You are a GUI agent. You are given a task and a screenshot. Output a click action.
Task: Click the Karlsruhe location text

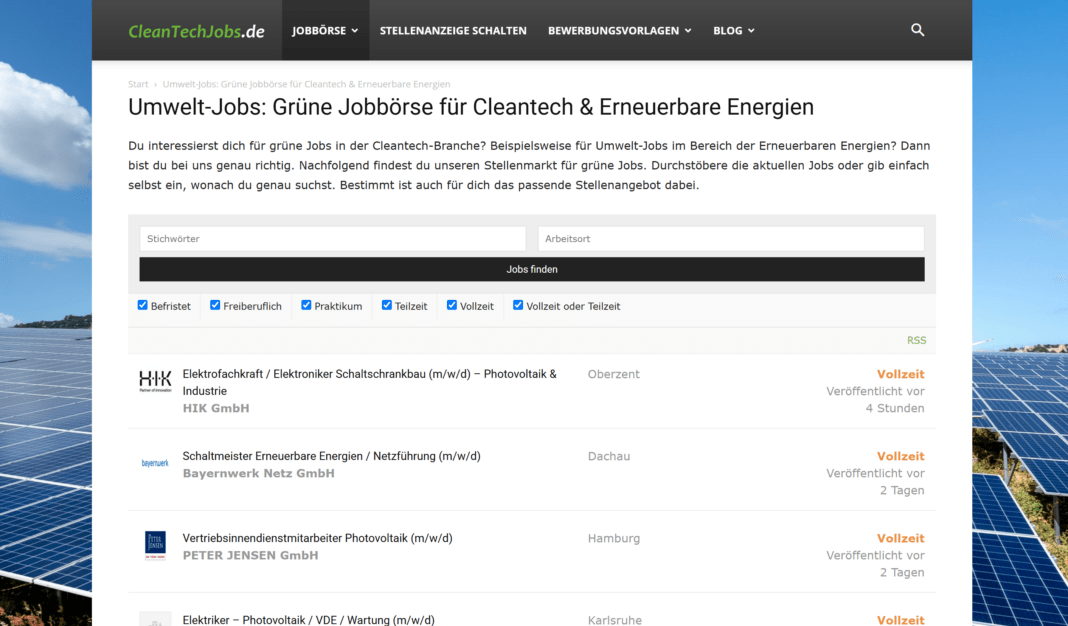tap(614, 620)
